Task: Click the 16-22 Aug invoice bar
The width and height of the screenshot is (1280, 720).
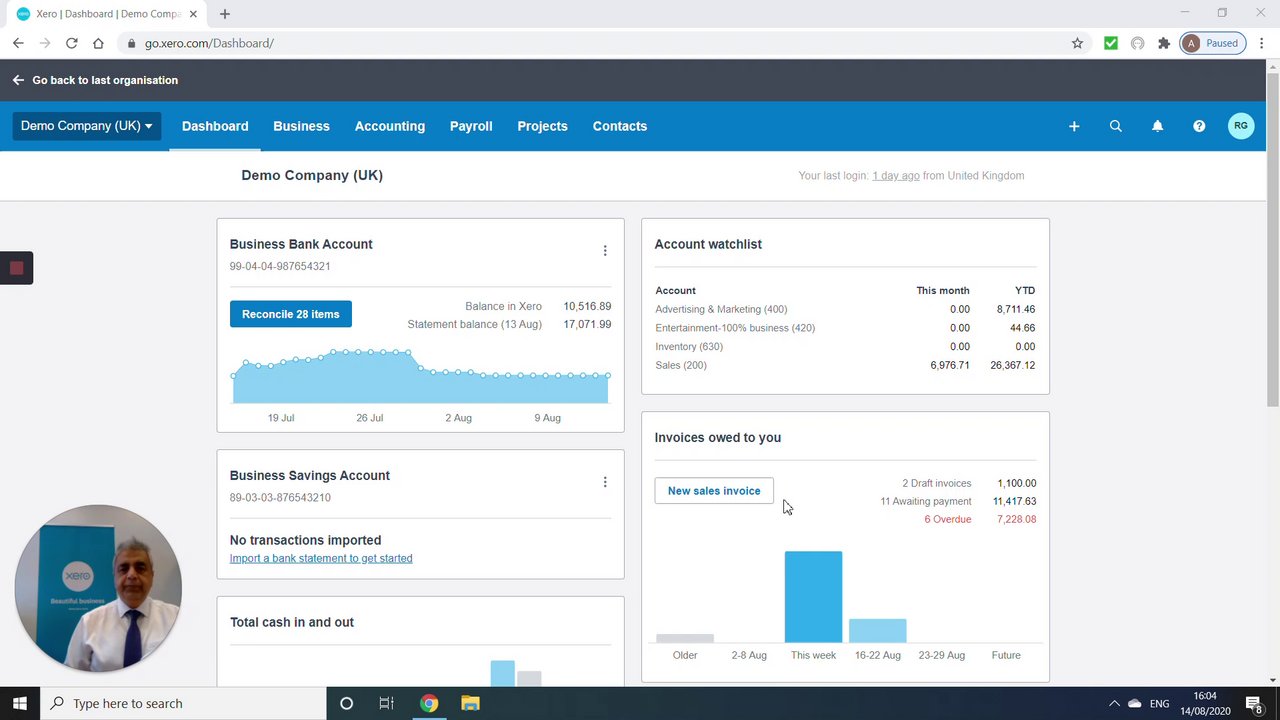Action: [878, 631]
